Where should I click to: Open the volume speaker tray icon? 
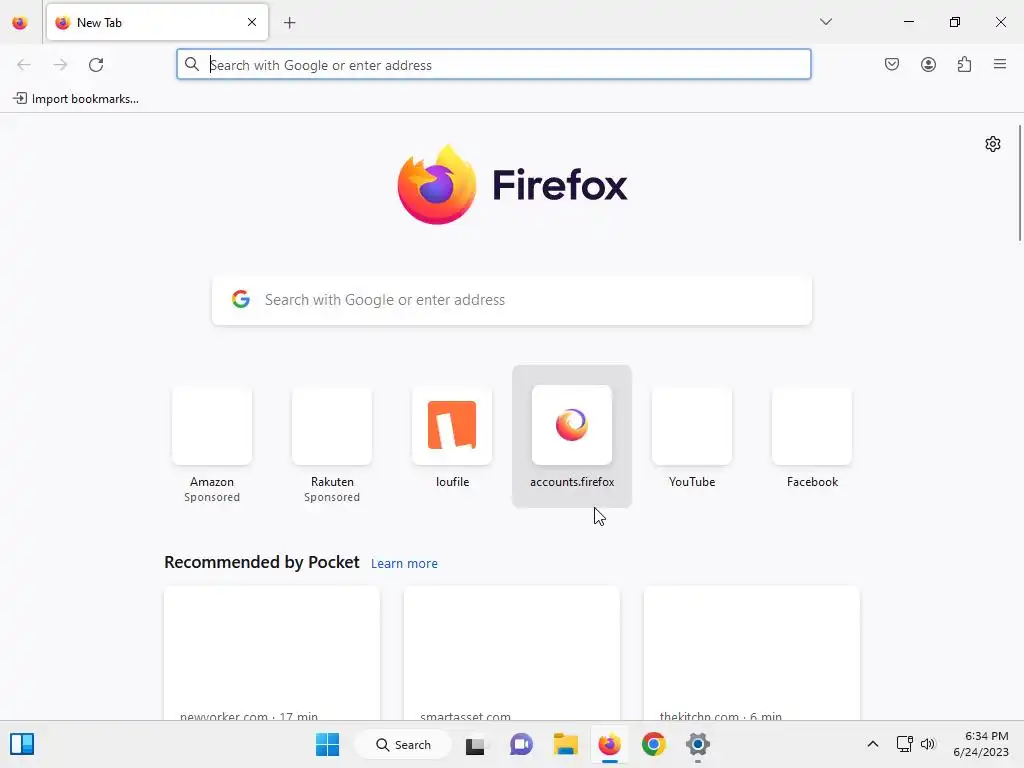(x=928, y=744)
